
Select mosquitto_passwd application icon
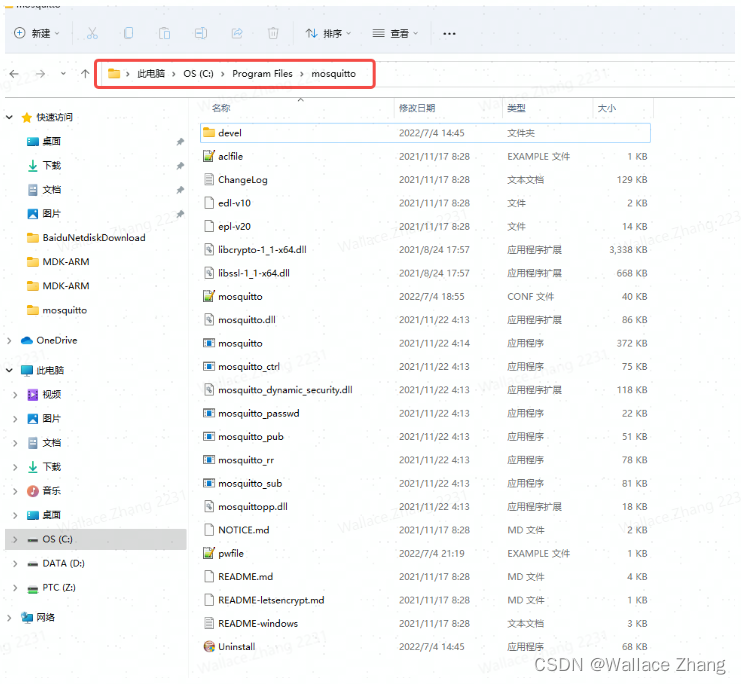[209, 414]
